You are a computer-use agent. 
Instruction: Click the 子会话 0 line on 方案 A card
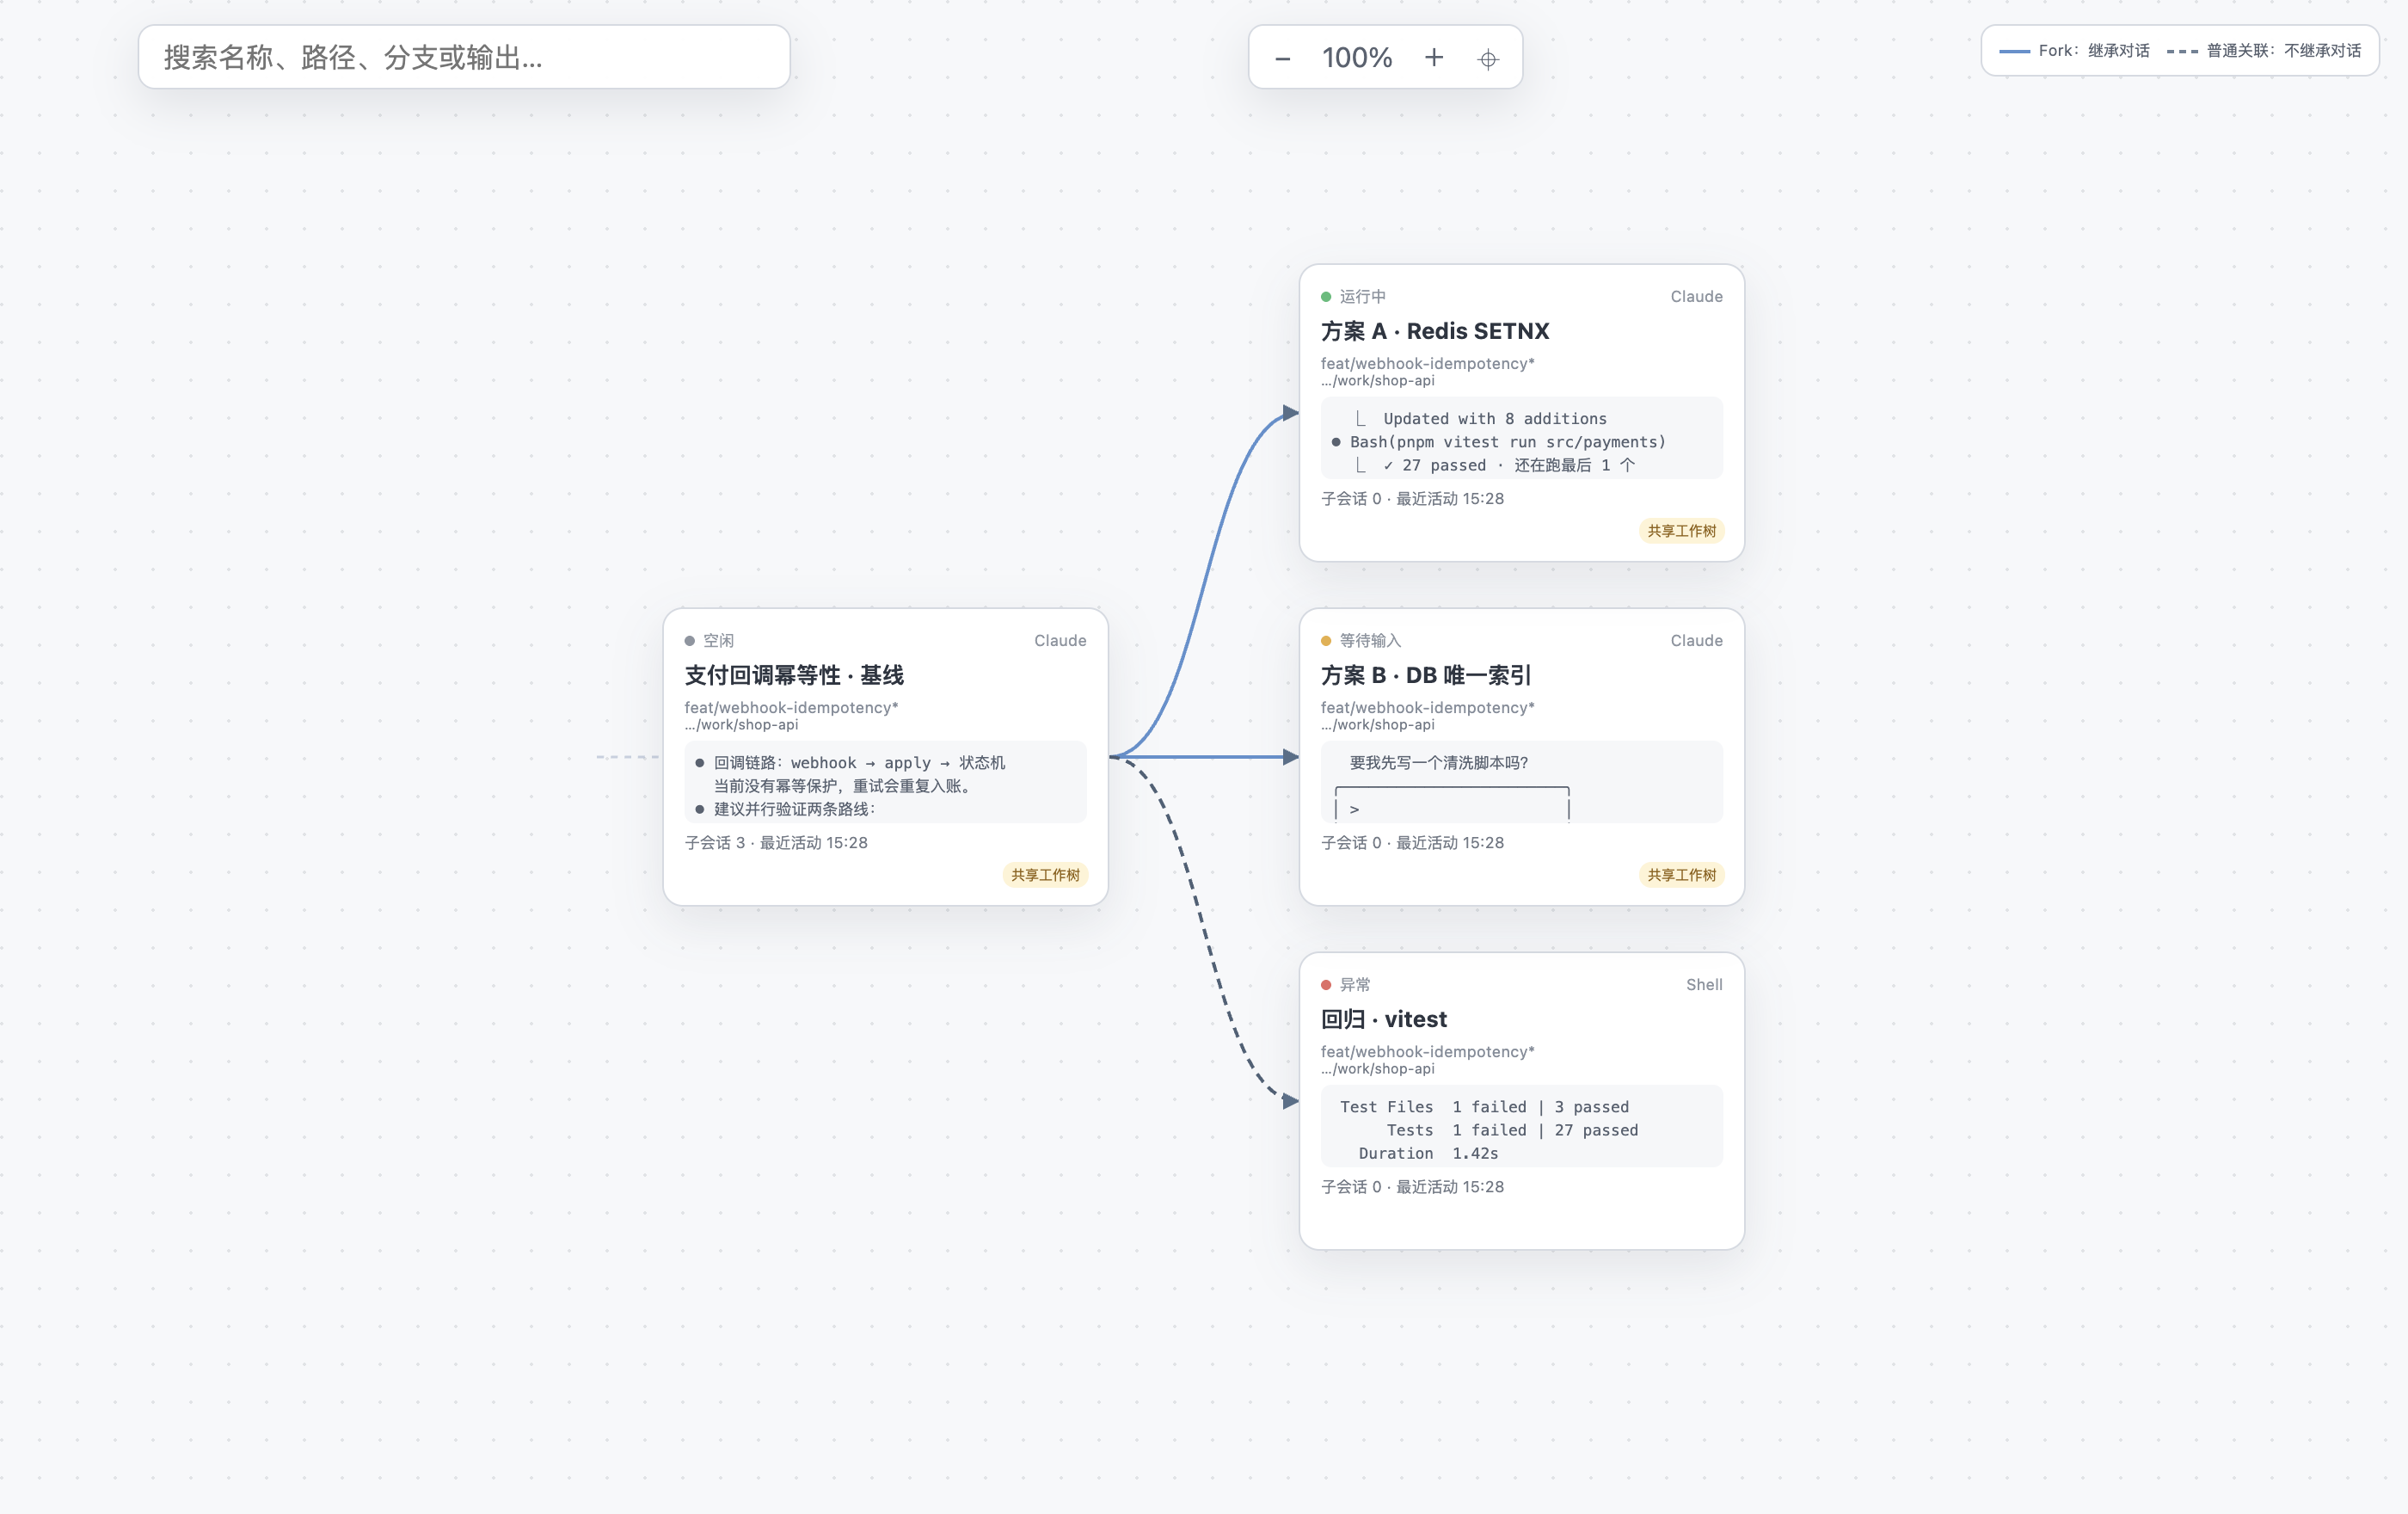[1412, 499]
